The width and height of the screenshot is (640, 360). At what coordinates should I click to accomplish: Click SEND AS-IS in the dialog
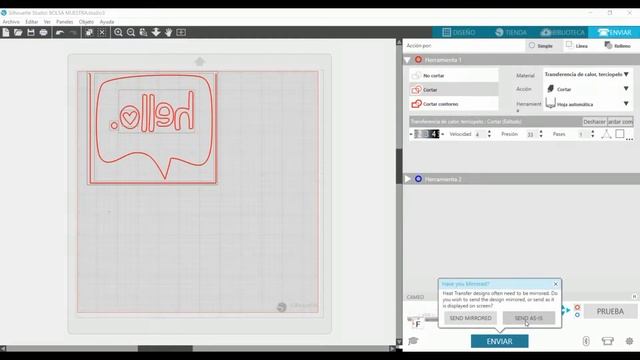click(x=529, y=318)
